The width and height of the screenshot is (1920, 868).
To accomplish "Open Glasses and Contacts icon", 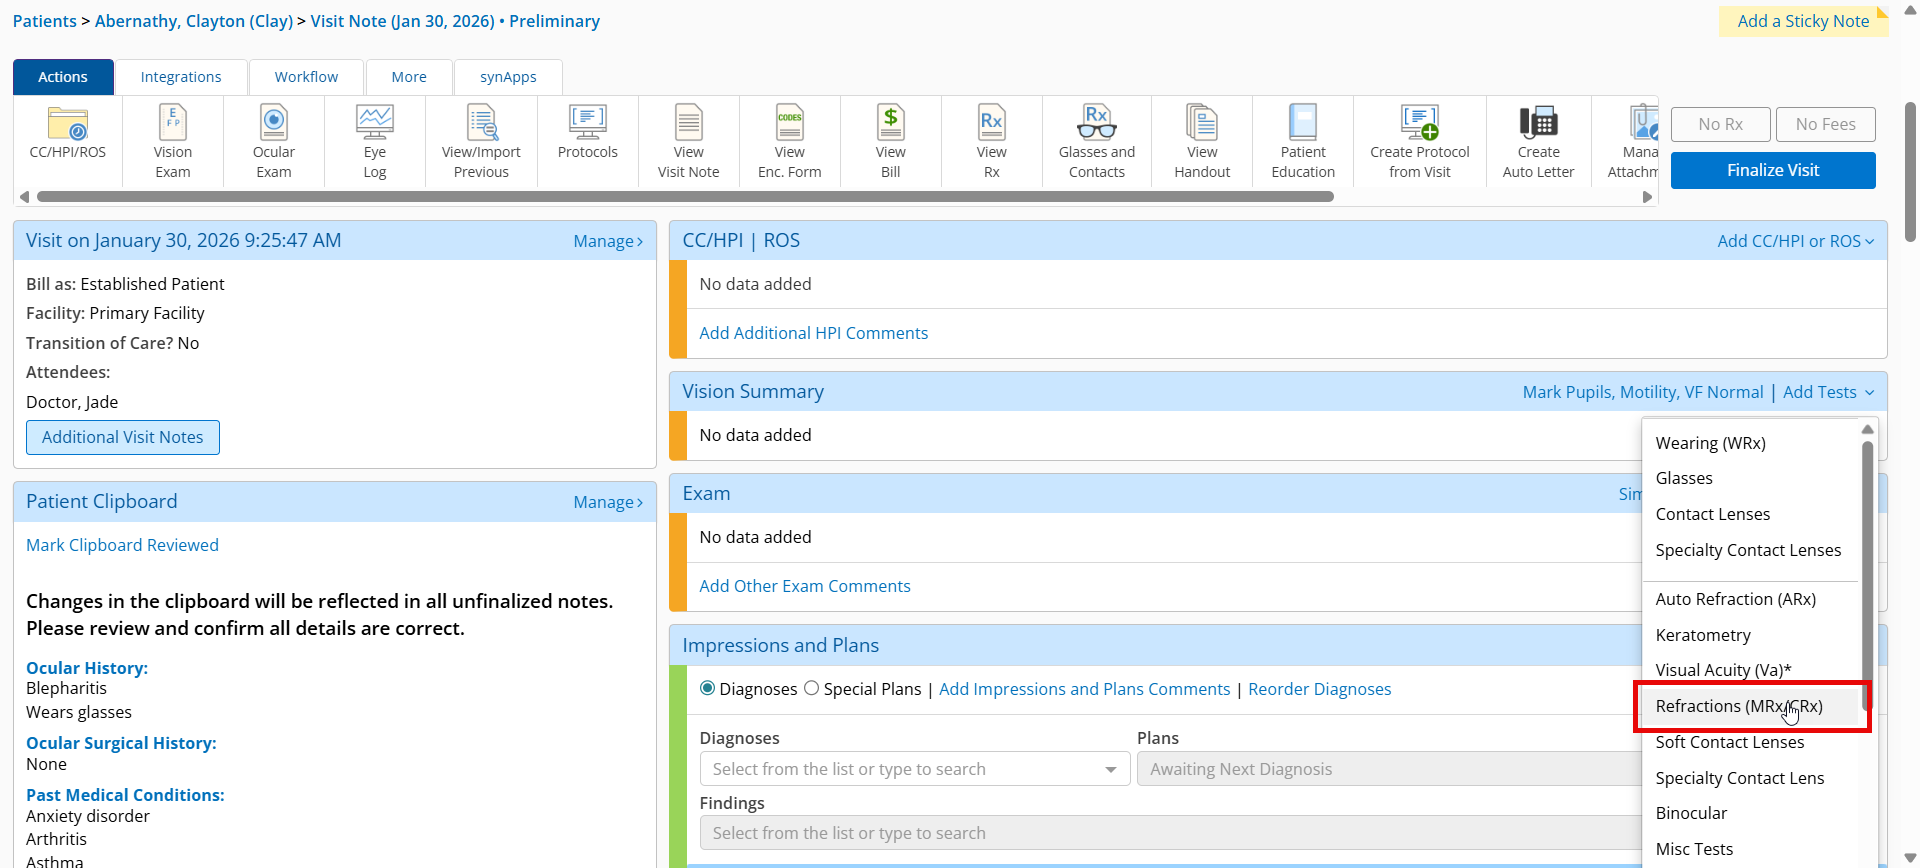I will pos(1097,124).
